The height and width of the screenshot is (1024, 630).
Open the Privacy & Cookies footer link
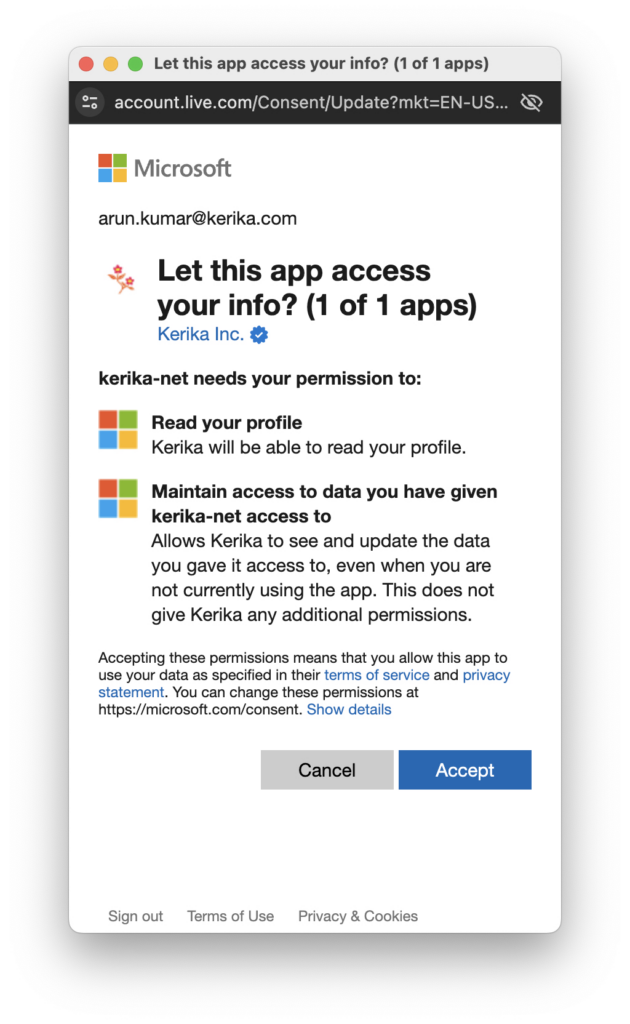coord(358,916)
